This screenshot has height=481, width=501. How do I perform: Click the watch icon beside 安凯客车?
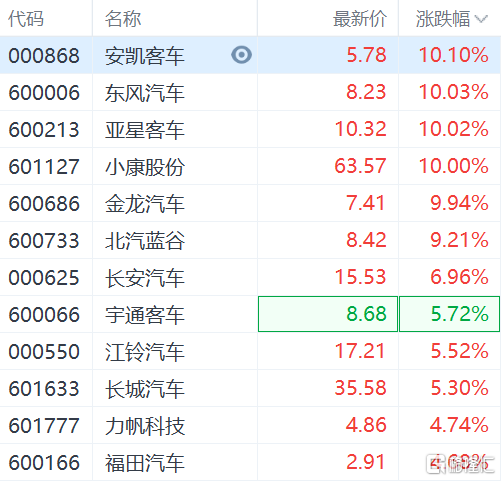tap(241, 55)
